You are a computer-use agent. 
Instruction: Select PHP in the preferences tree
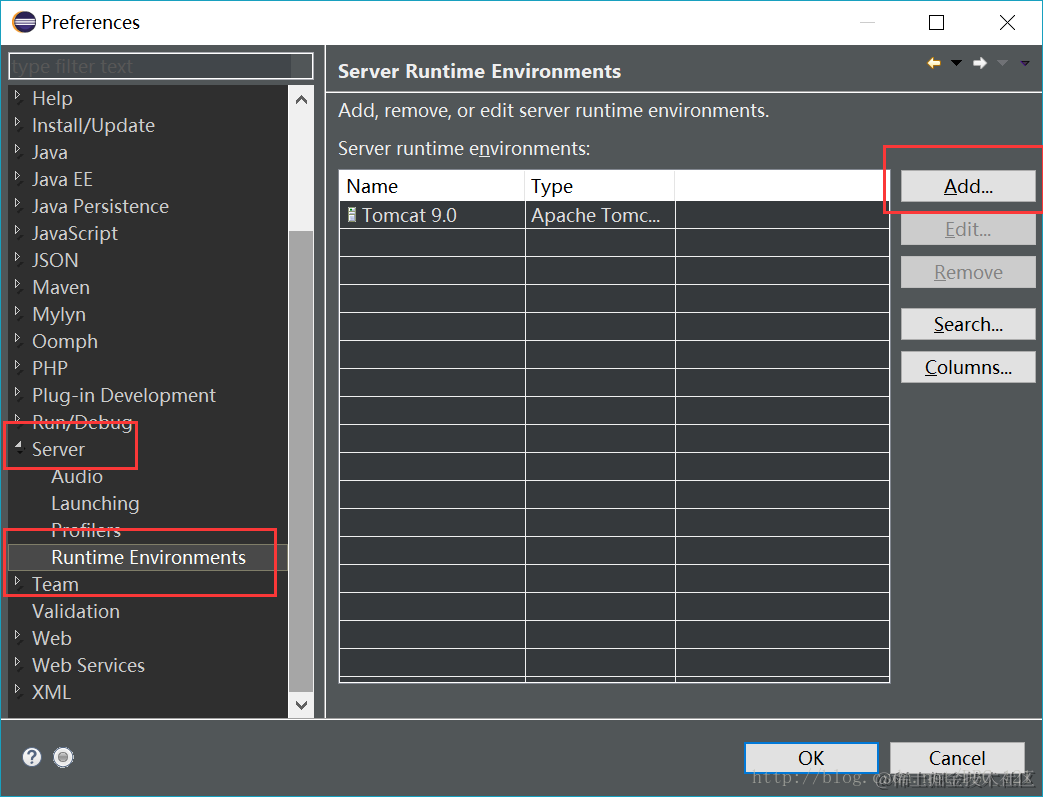[50, 368]
